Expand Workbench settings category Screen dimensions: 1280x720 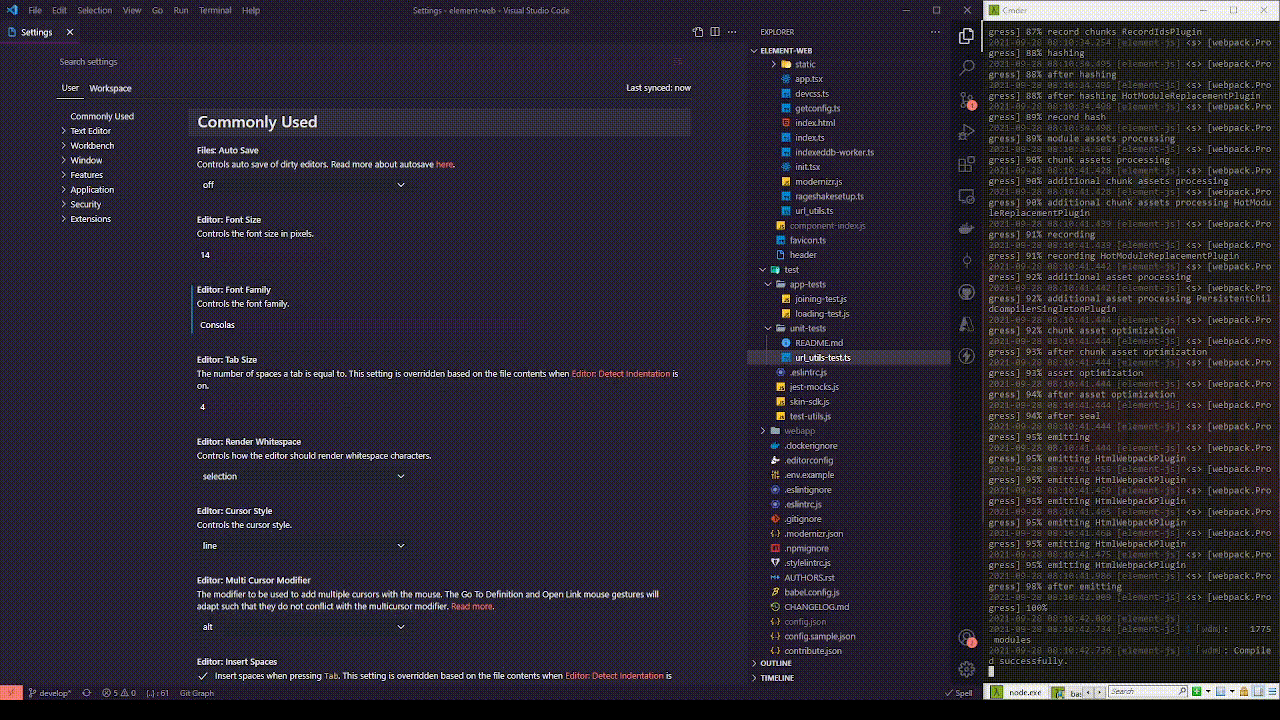coord(90,146)
